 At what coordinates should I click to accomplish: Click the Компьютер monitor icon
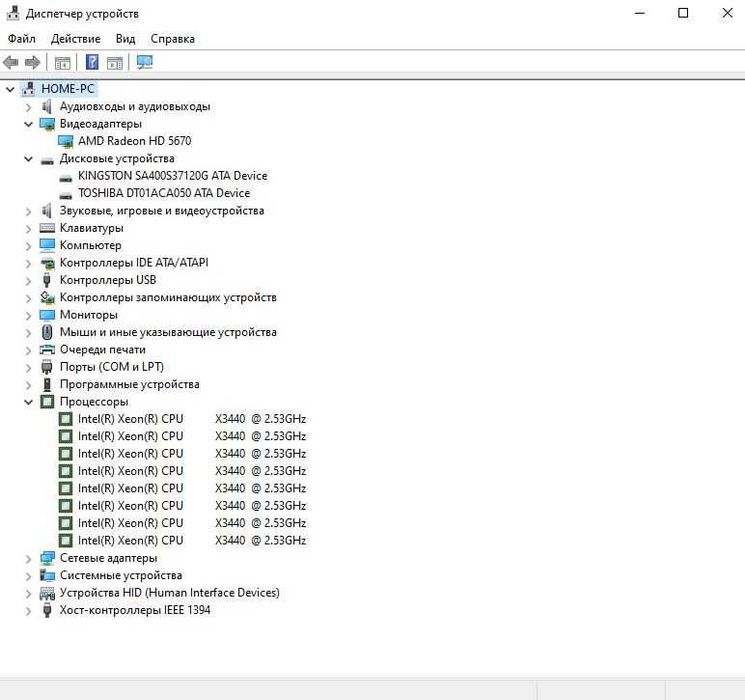coord(47,245)
